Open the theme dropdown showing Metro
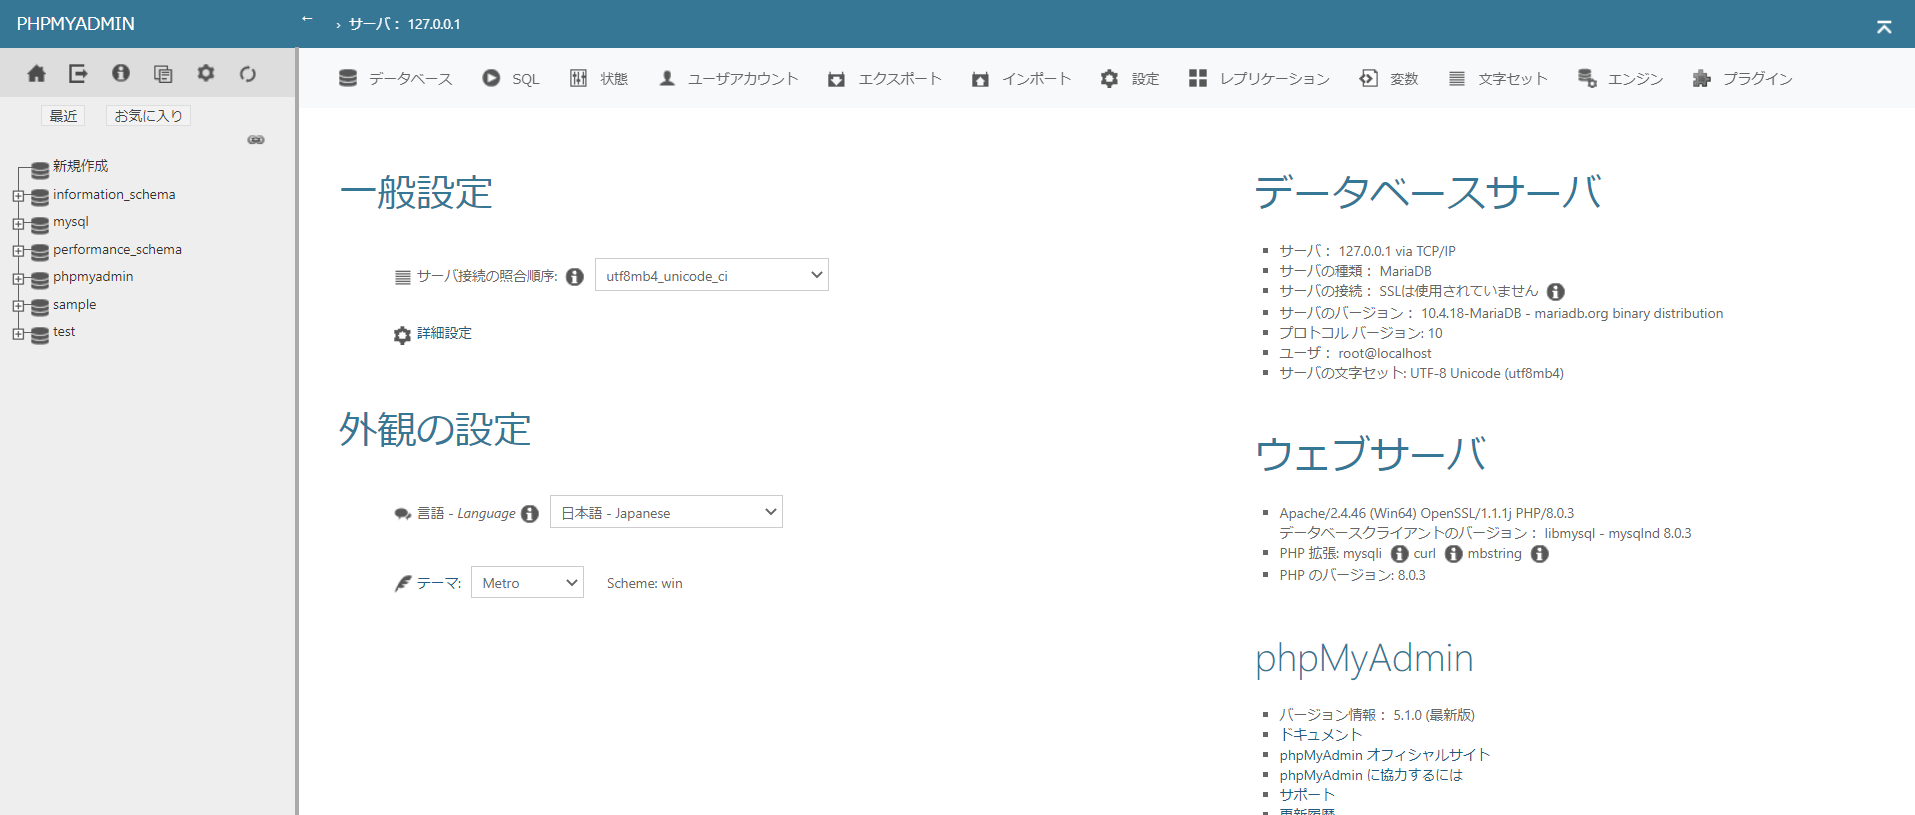Image resolution: width=1915 pixels, height=815 pixels. click(527, 582)
